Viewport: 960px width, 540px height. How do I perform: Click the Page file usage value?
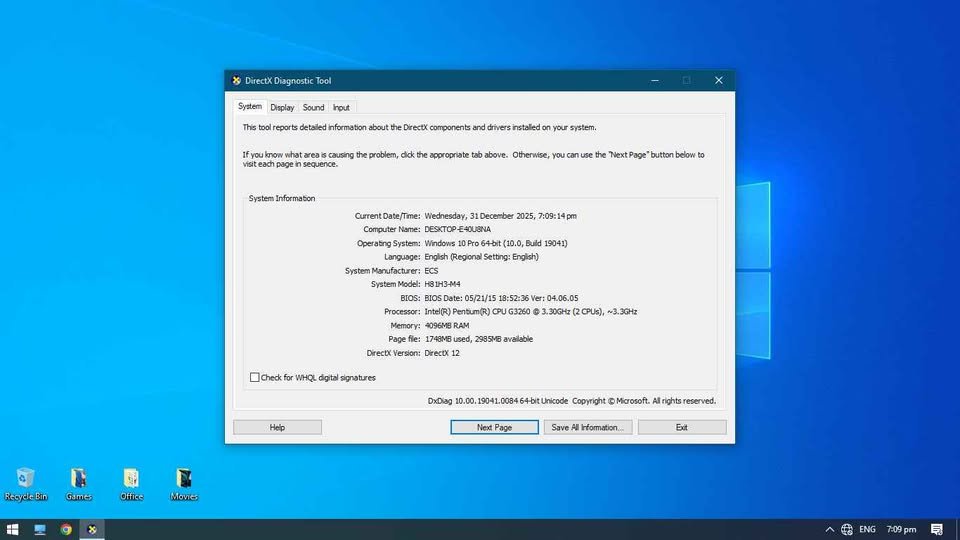(x=479, y=339)
